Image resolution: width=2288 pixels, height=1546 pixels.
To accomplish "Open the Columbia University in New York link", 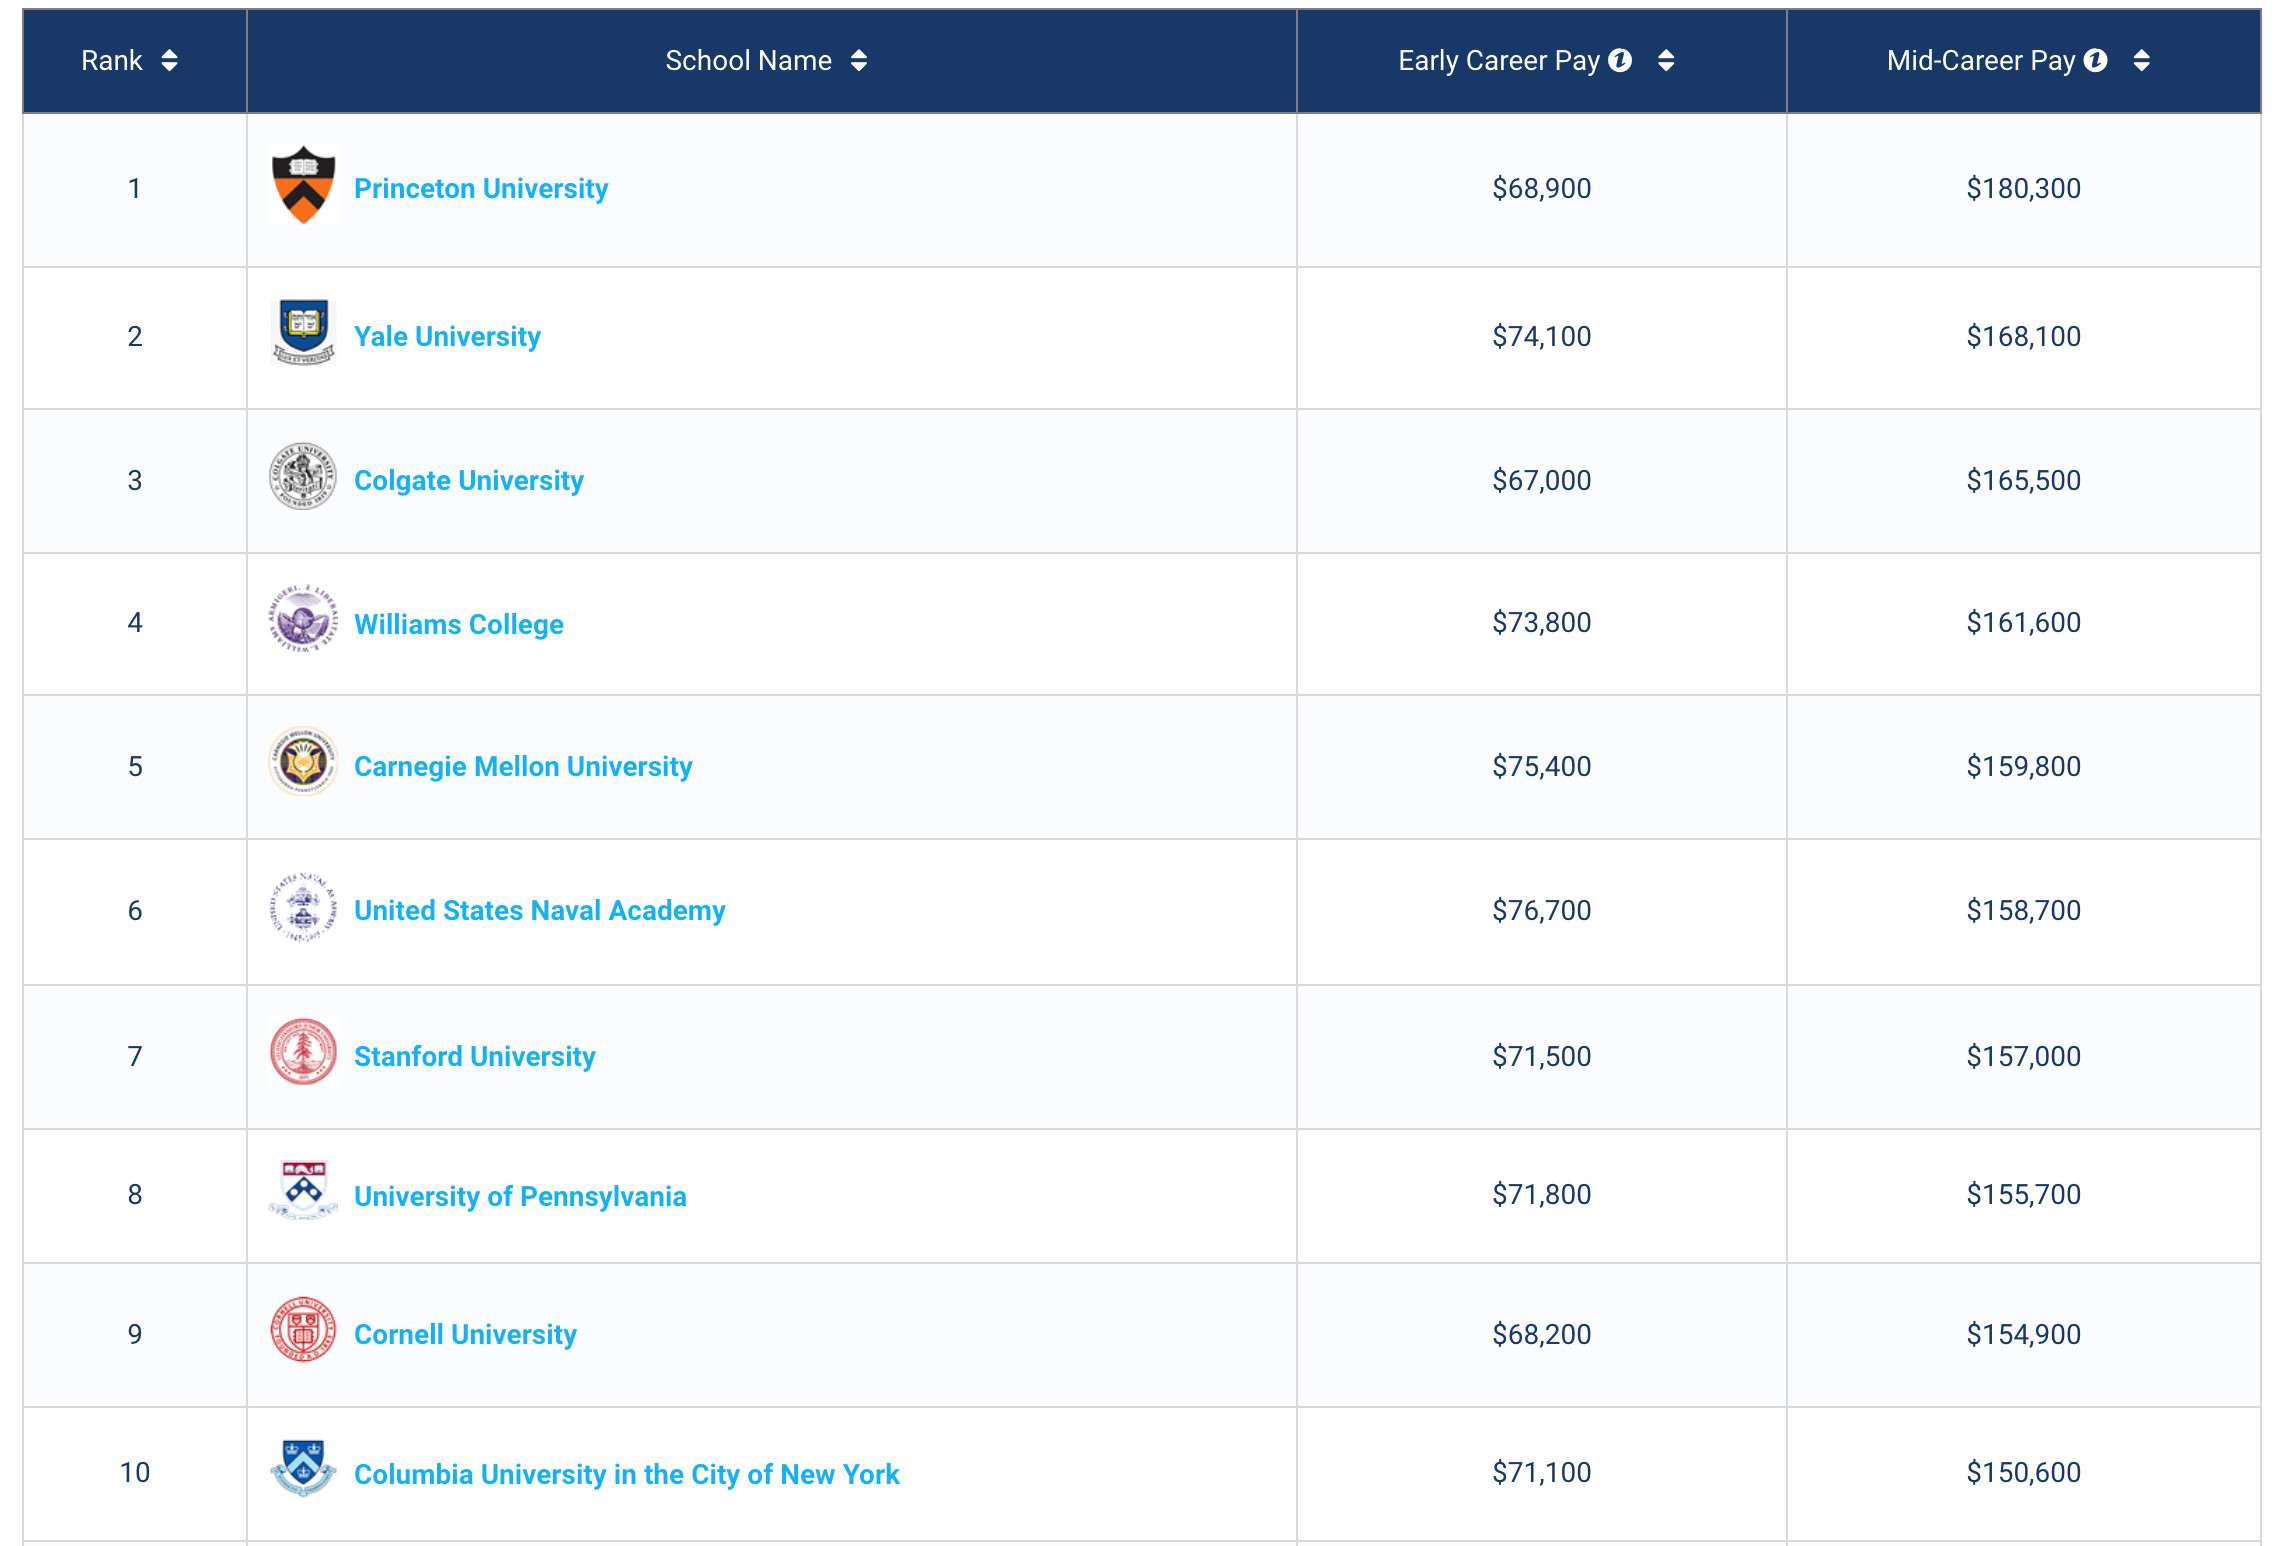I will click(x=627, y=1475).
